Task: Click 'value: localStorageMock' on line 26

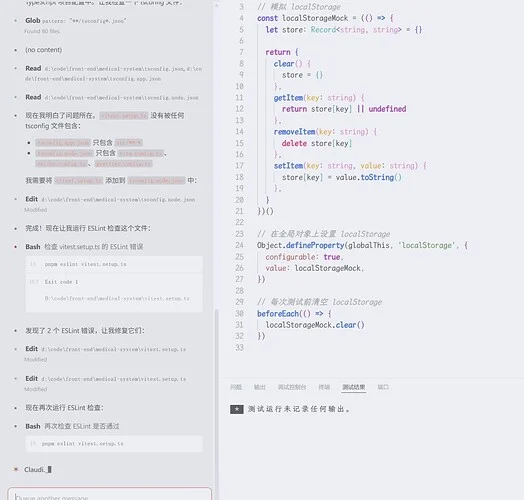Action: pos(313,268)
